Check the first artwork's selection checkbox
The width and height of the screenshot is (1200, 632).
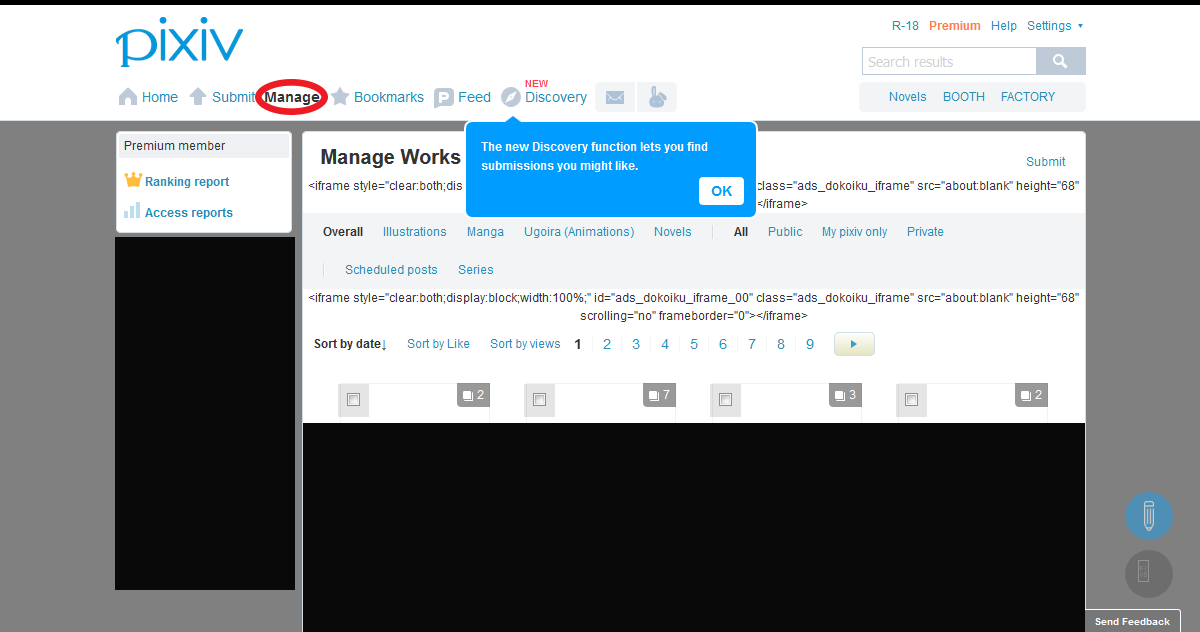[353, 399]
